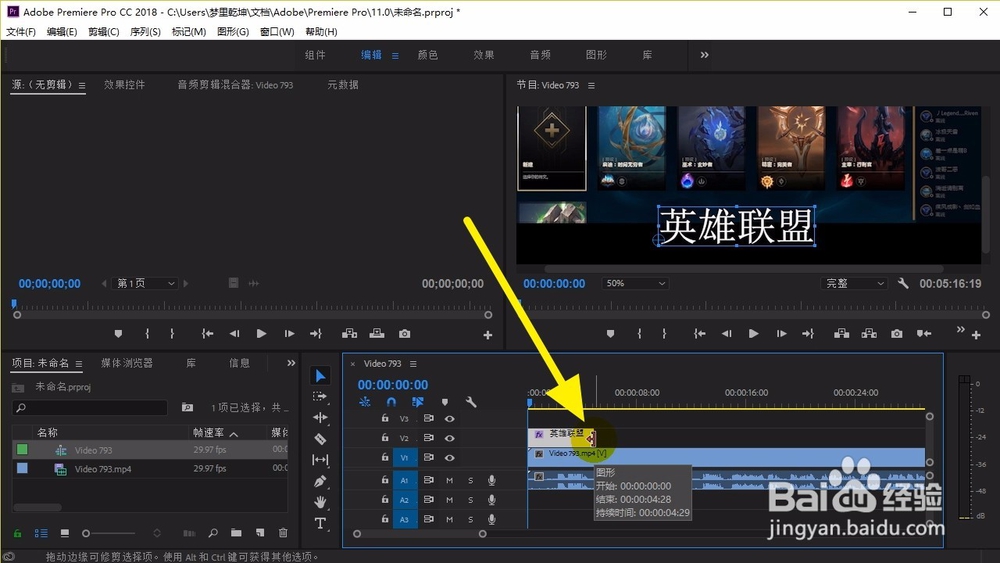This screenshot has width=1000, height=563.
Task: Add marker in timeline header
Action: click(445, 402)
